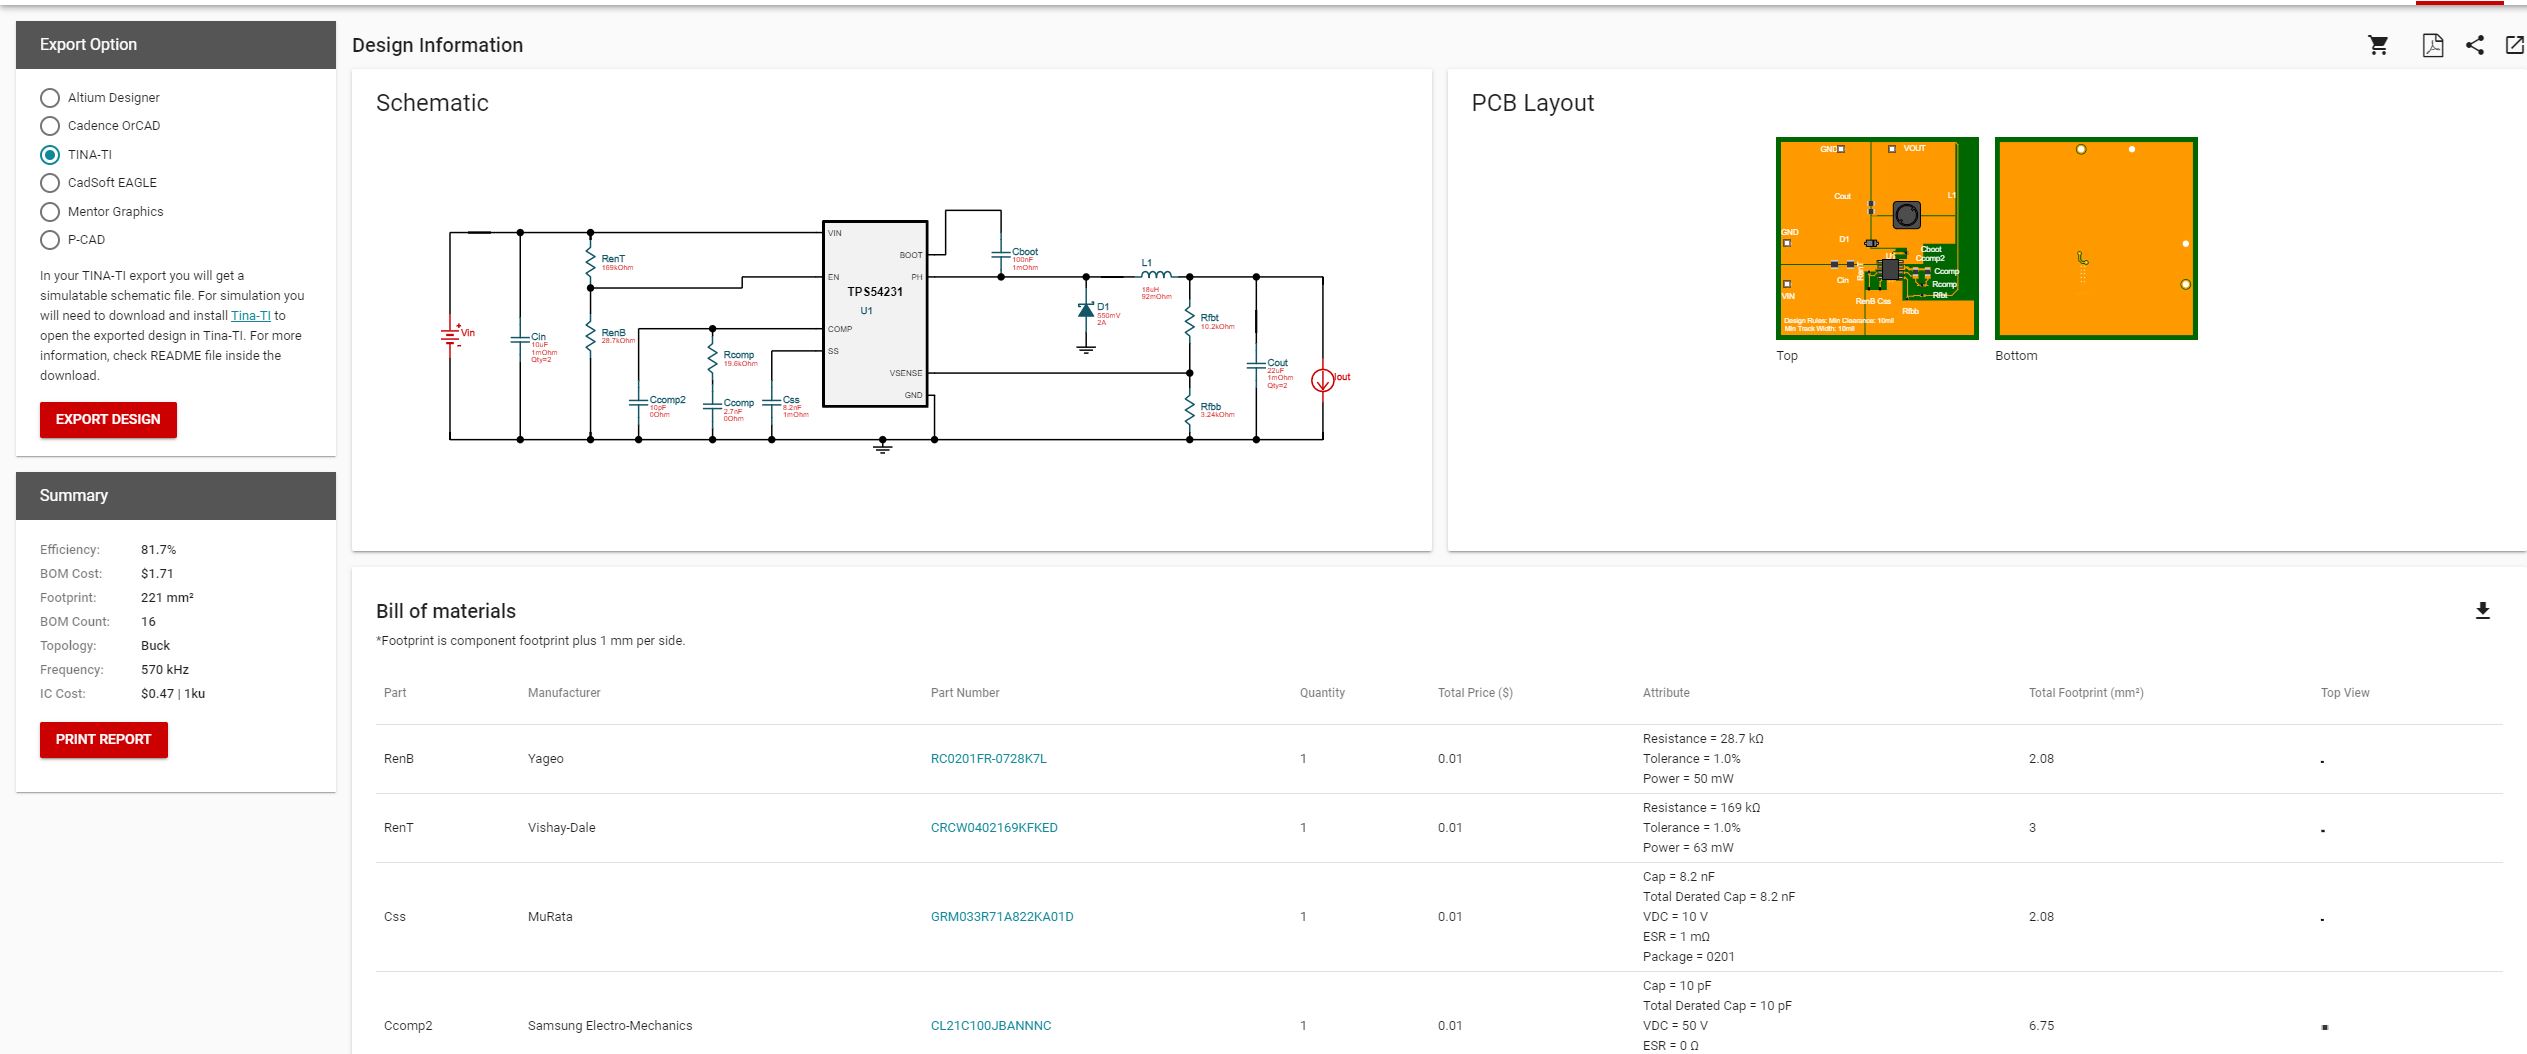
Task: Click the Total Footprint column header
Action: [x=2086, y=693]
